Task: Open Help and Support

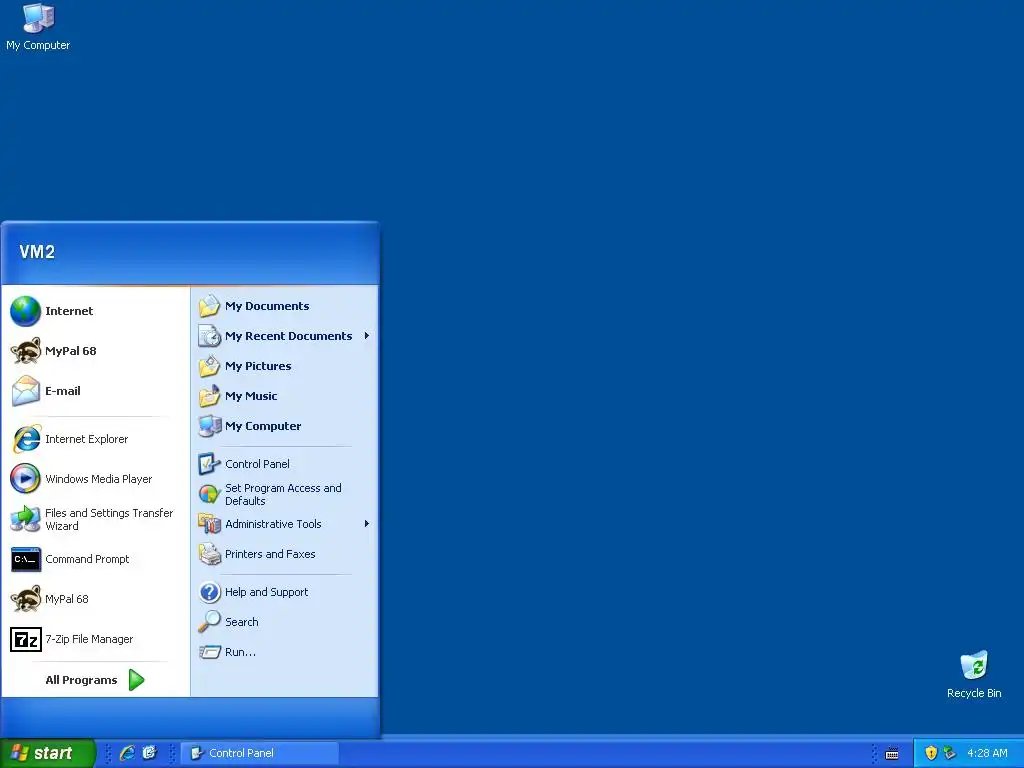Action: click(285, 592)
